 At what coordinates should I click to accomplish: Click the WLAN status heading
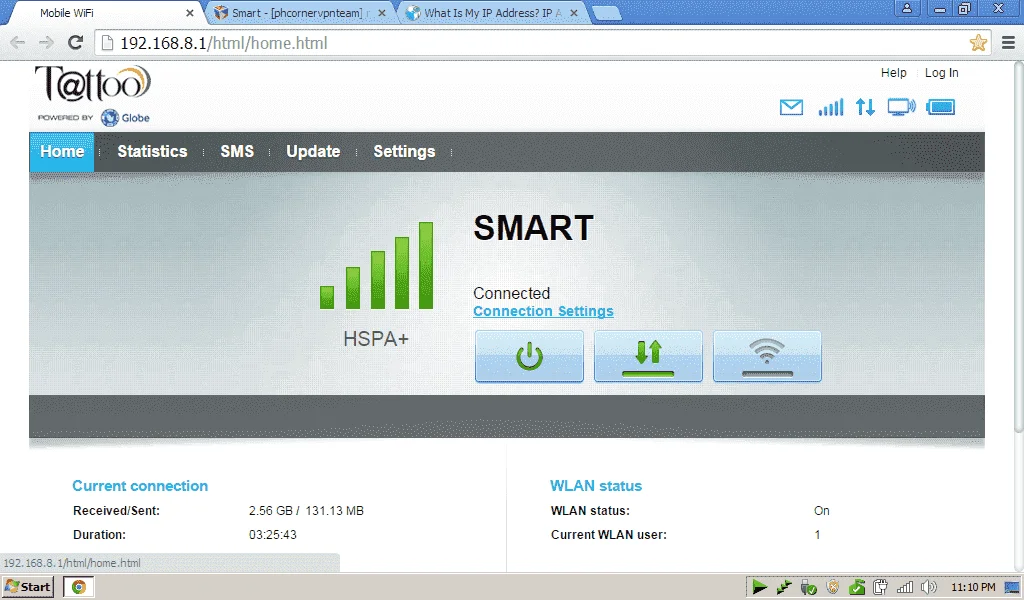[596, 486]
